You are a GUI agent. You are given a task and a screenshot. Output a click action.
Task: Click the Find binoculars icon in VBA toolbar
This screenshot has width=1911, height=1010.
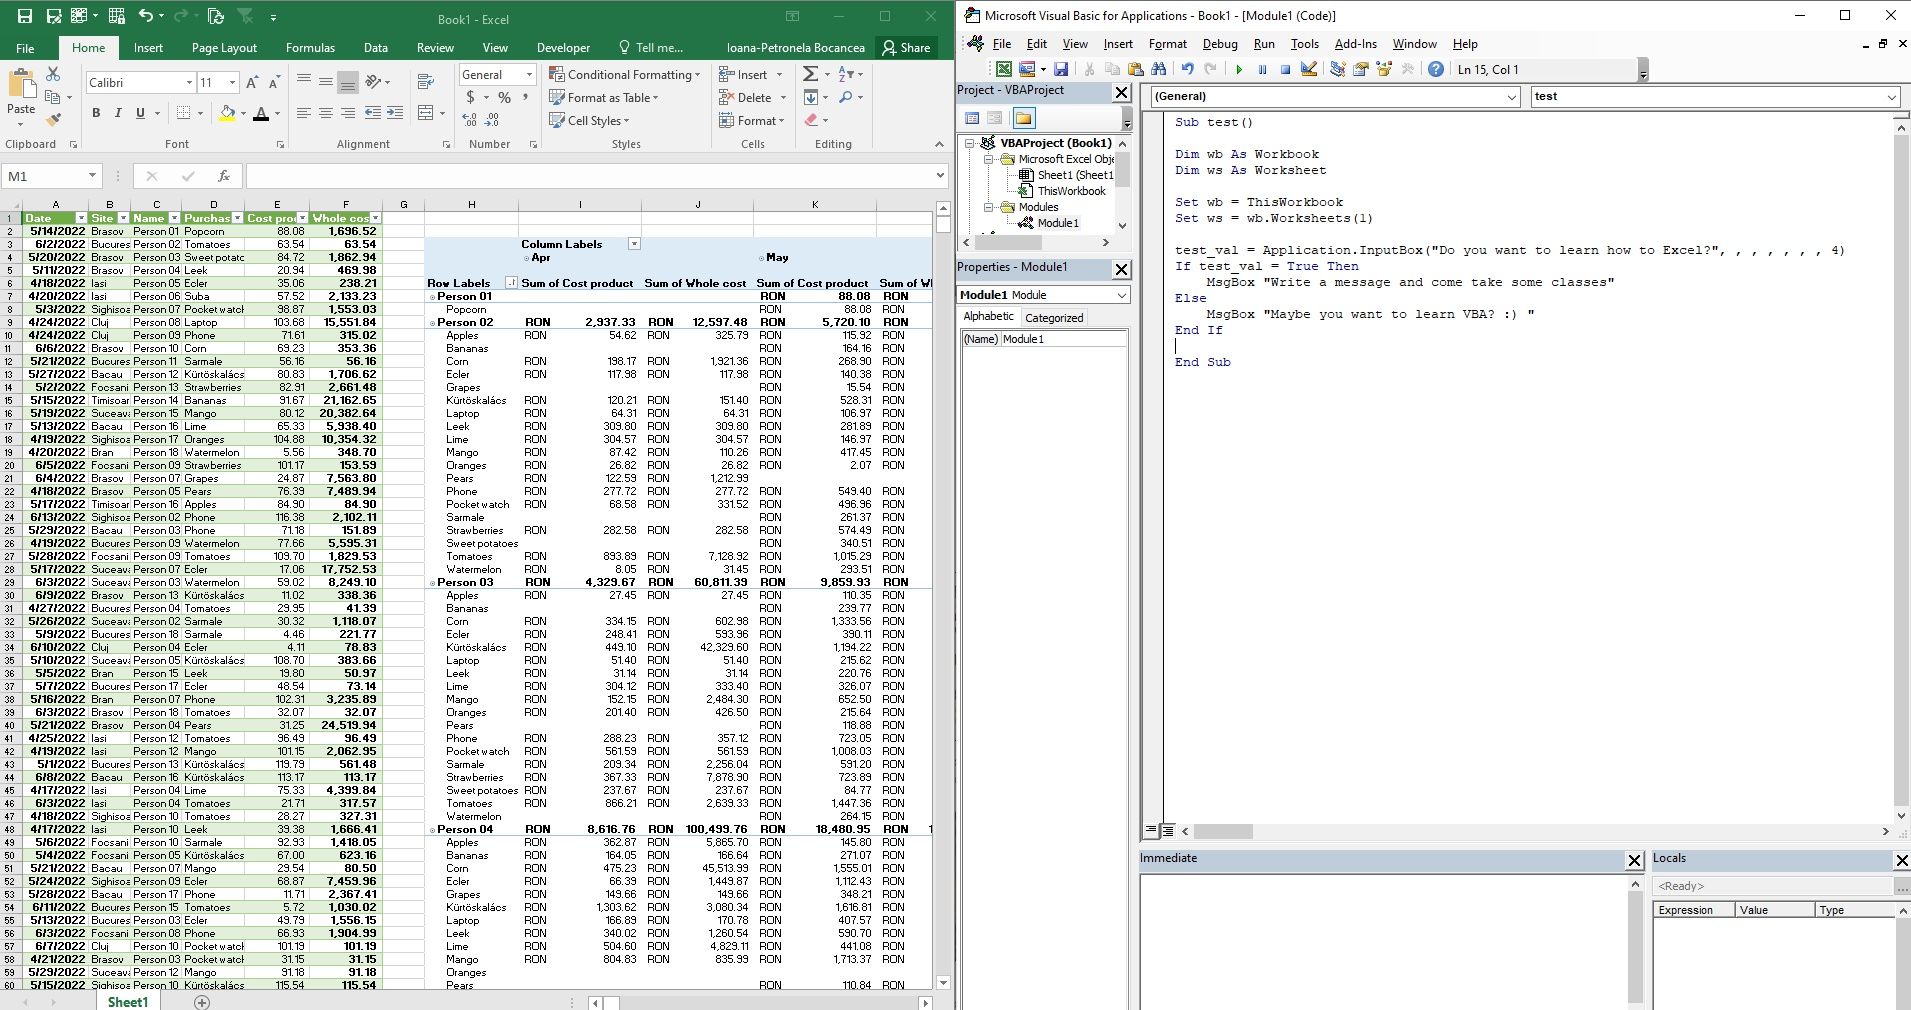point(1159,69)
